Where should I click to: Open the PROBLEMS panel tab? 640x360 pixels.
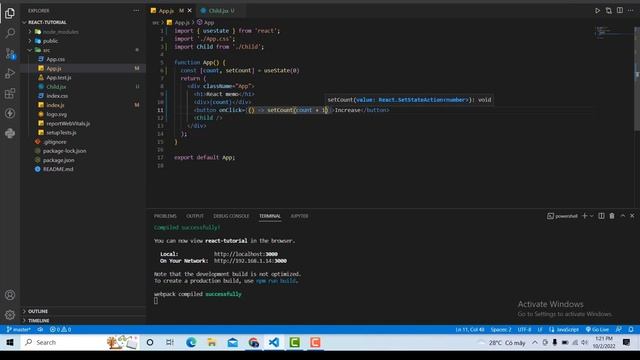[165, 216]
